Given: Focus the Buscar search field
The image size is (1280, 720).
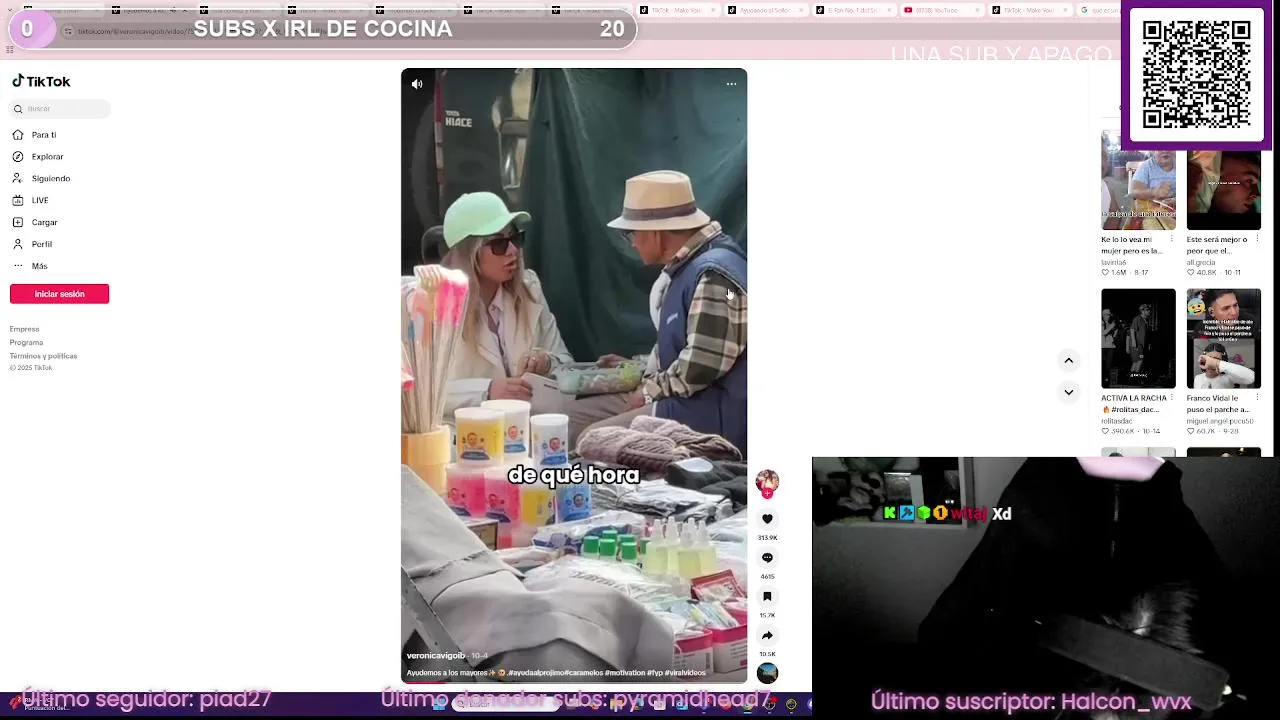Looking at the screenshot, I should pos(60,108).
